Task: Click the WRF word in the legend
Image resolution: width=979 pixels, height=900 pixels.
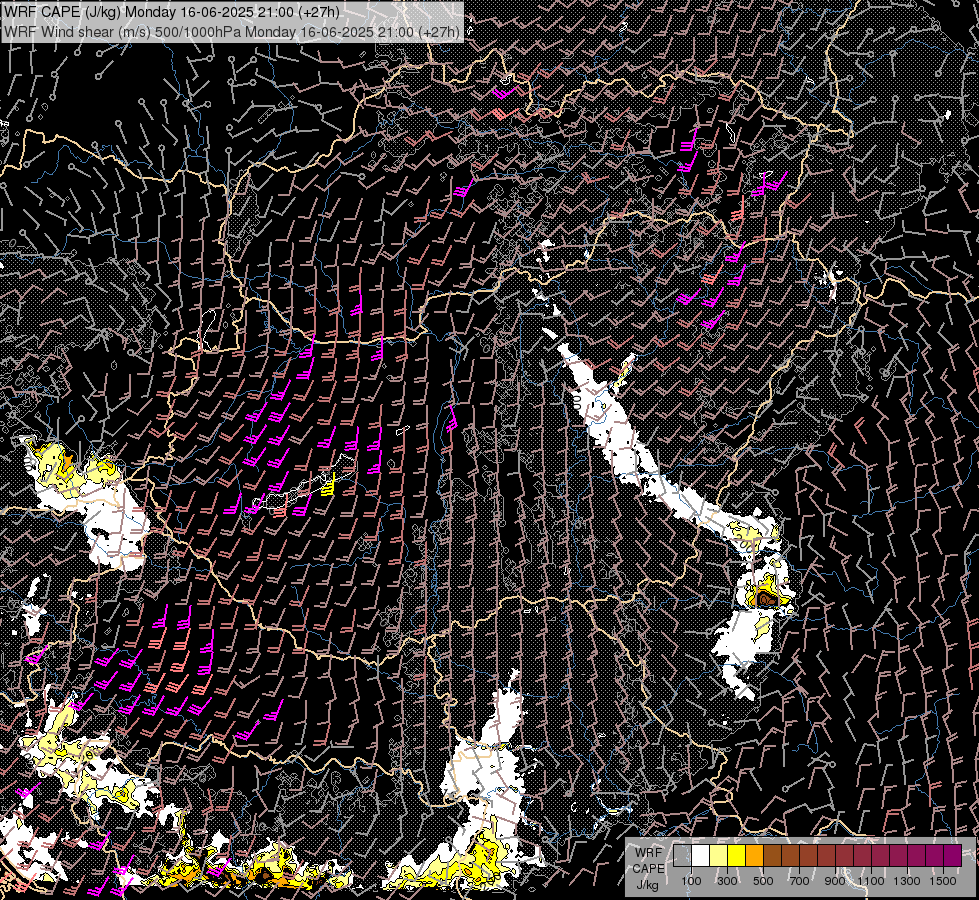Action: tap(649, 853)
